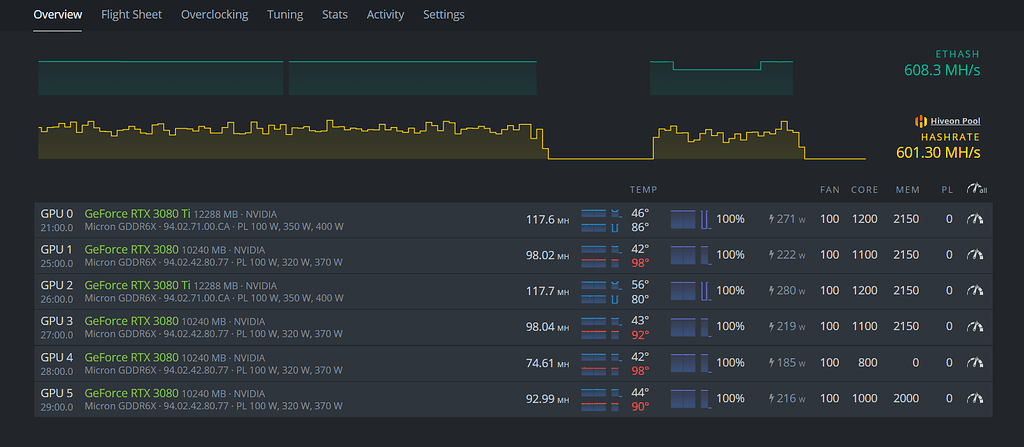1024x447 pixels.
Task: Click the FAN column header
Action: pos(830,190)
